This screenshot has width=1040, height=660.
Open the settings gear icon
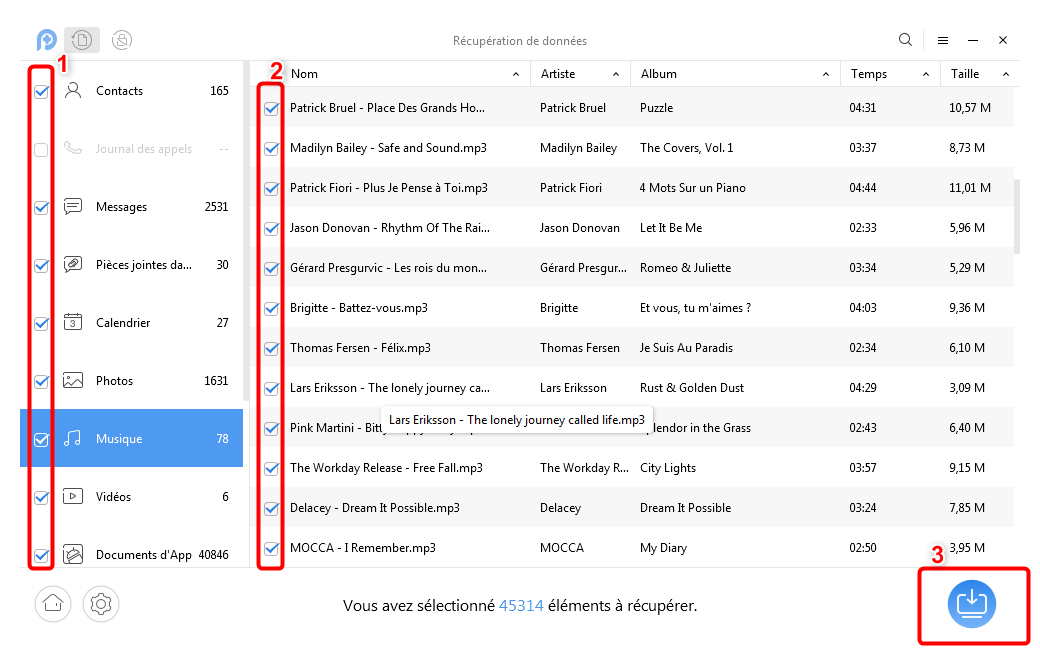[x=101, y=603]
